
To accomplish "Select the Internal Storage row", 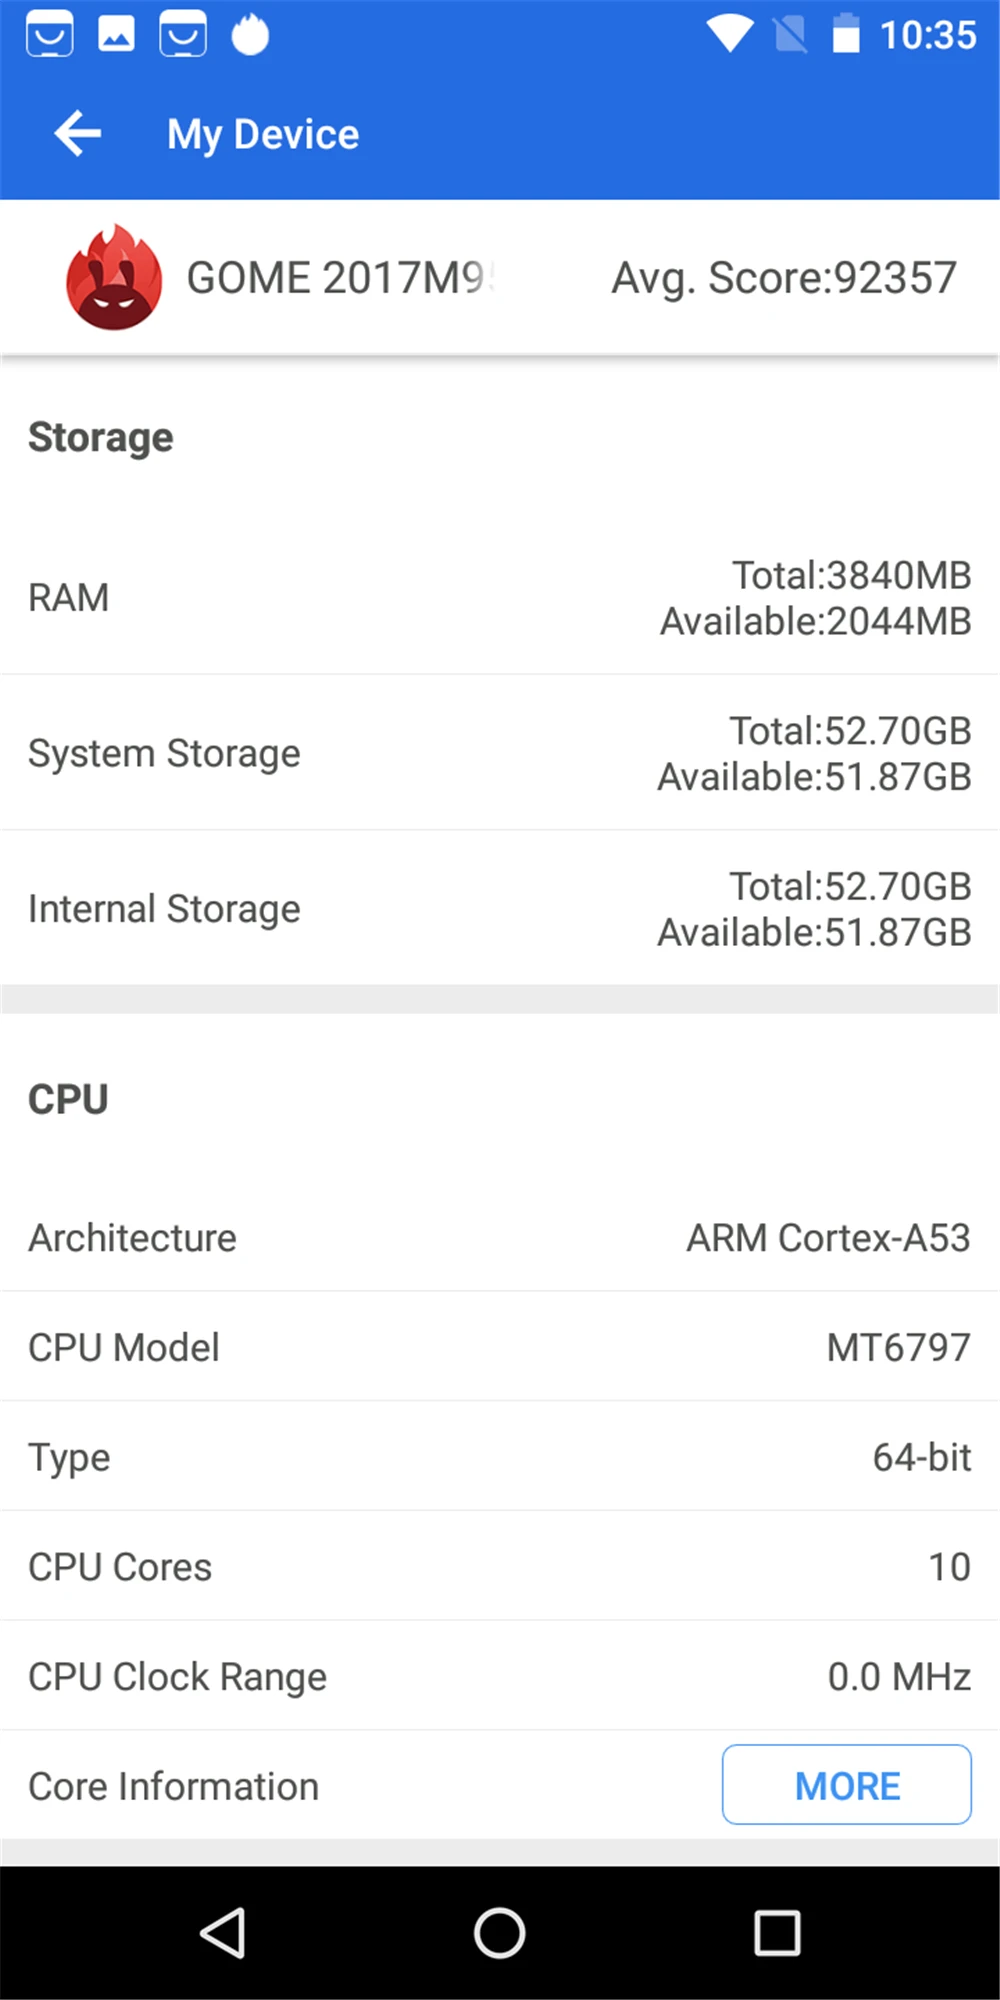I will click(500, 909).
